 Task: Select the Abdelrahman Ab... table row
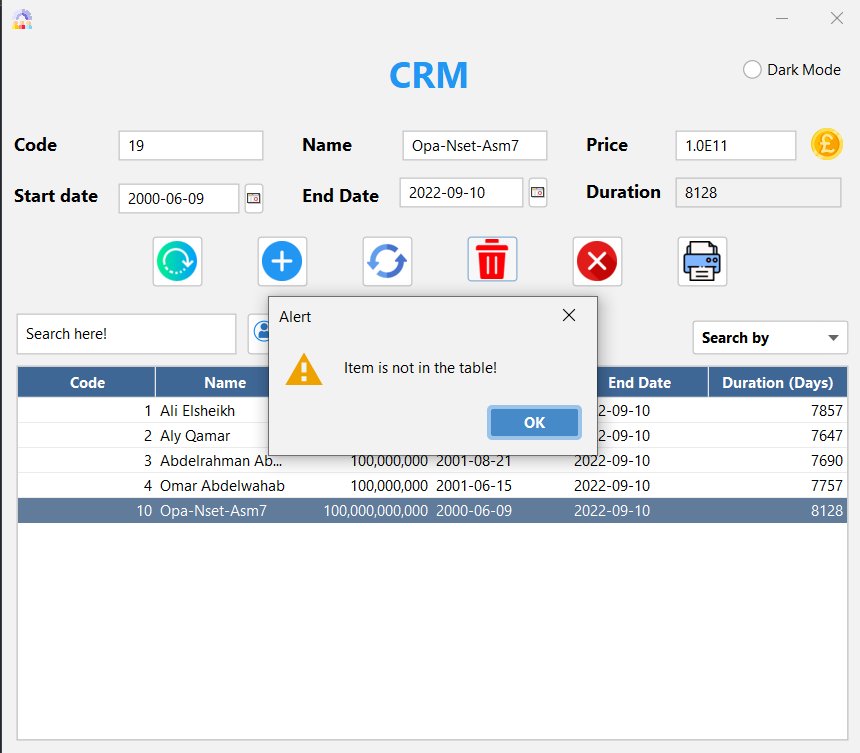(x=432, y=461)
